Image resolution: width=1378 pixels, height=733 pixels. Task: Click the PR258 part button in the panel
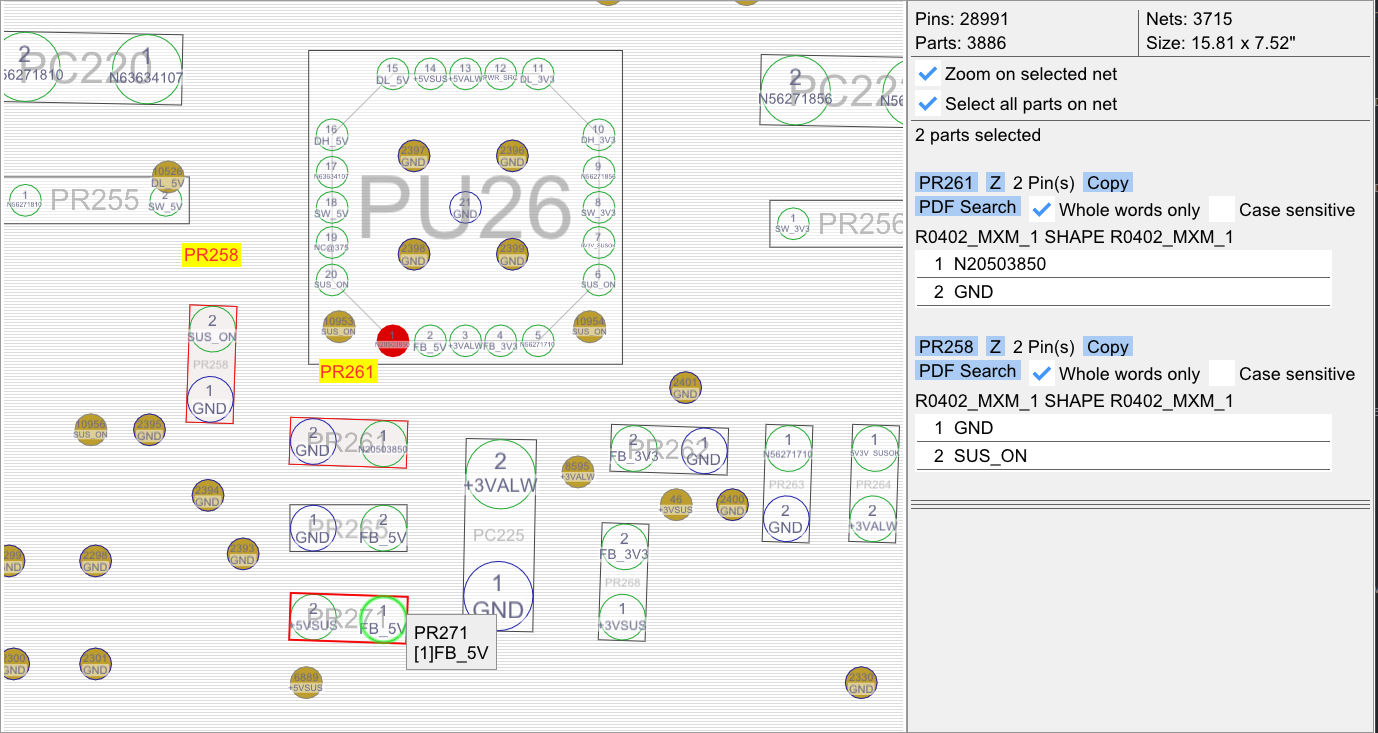(x=946, y=346)
